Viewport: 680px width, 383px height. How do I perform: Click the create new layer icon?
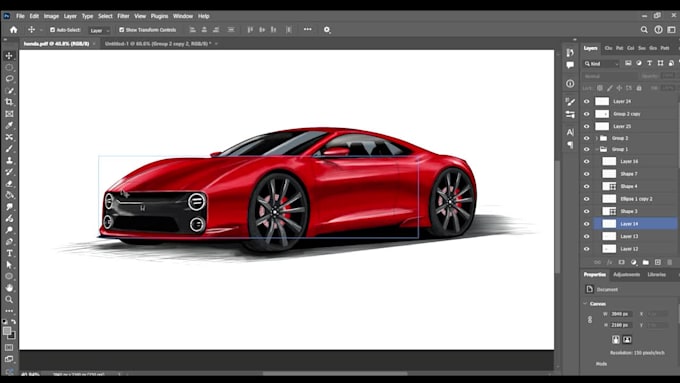point(658,262)
